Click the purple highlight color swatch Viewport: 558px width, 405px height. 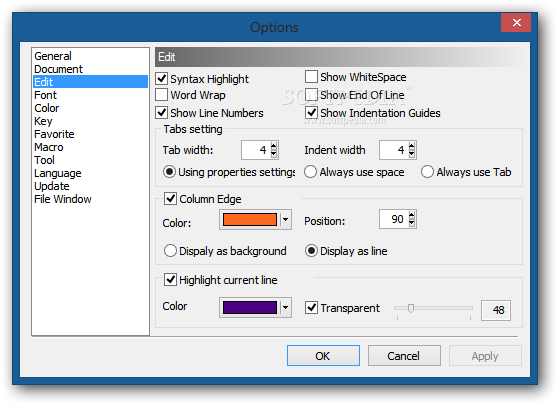tap(250, 307)
